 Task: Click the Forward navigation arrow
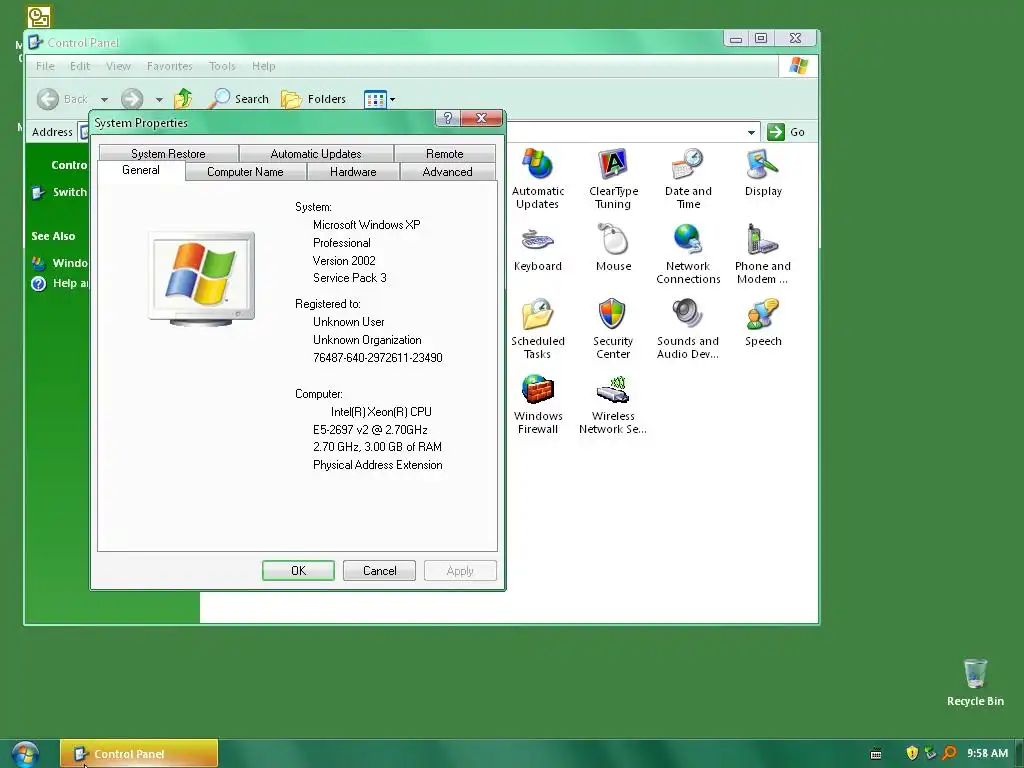(x=132, y=99)
